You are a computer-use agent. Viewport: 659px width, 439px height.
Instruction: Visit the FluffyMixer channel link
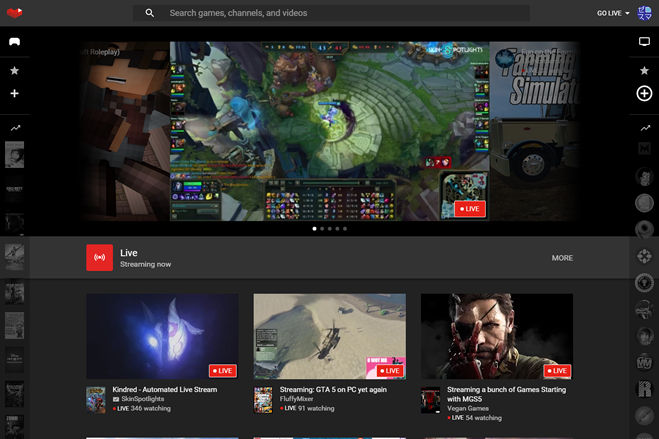pyautogui.click(x=296, y=399)
